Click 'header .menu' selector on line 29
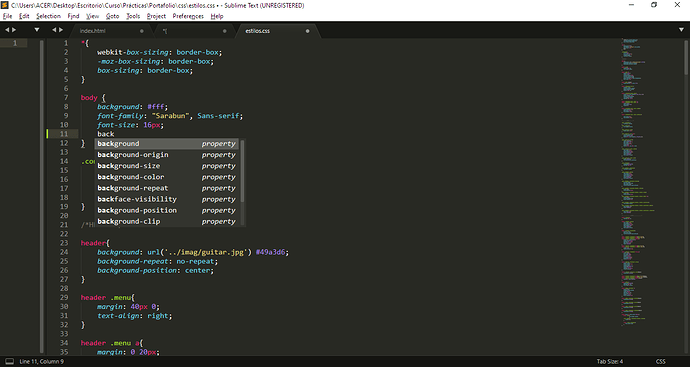 pyautogui.click(x=106, y=297)
